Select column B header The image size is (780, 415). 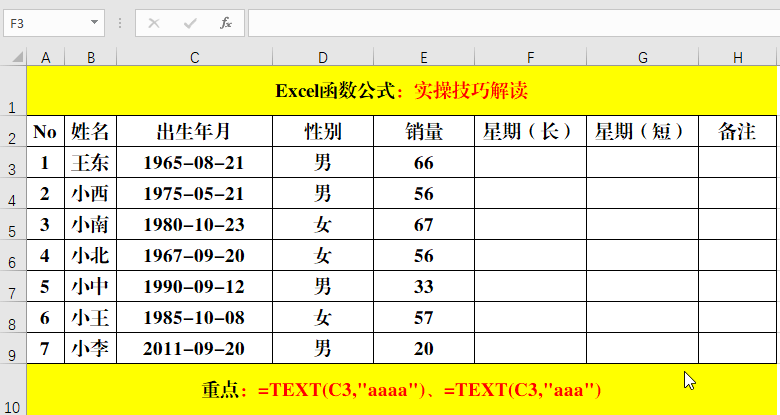coord(91,57)
